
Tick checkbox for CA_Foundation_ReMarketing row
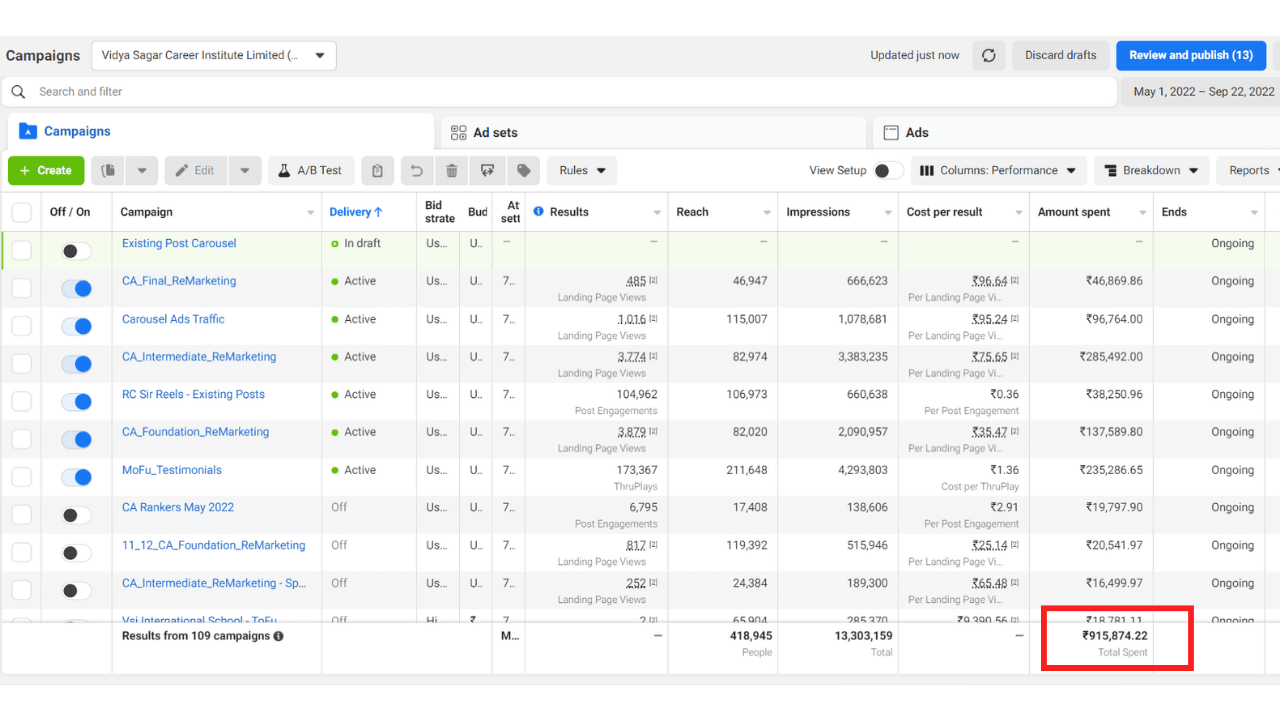[x=22, y=439]
